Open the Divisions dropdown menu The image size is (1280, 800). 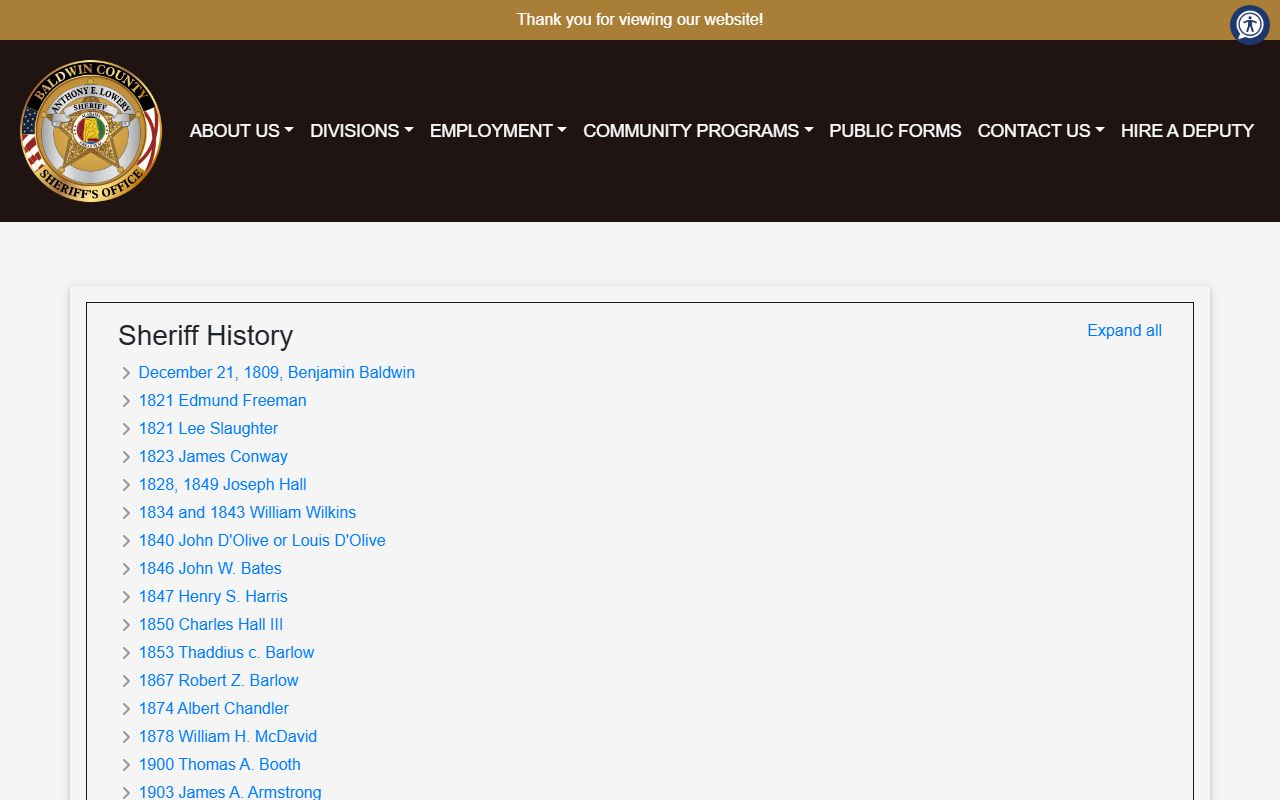click(362, 131)
